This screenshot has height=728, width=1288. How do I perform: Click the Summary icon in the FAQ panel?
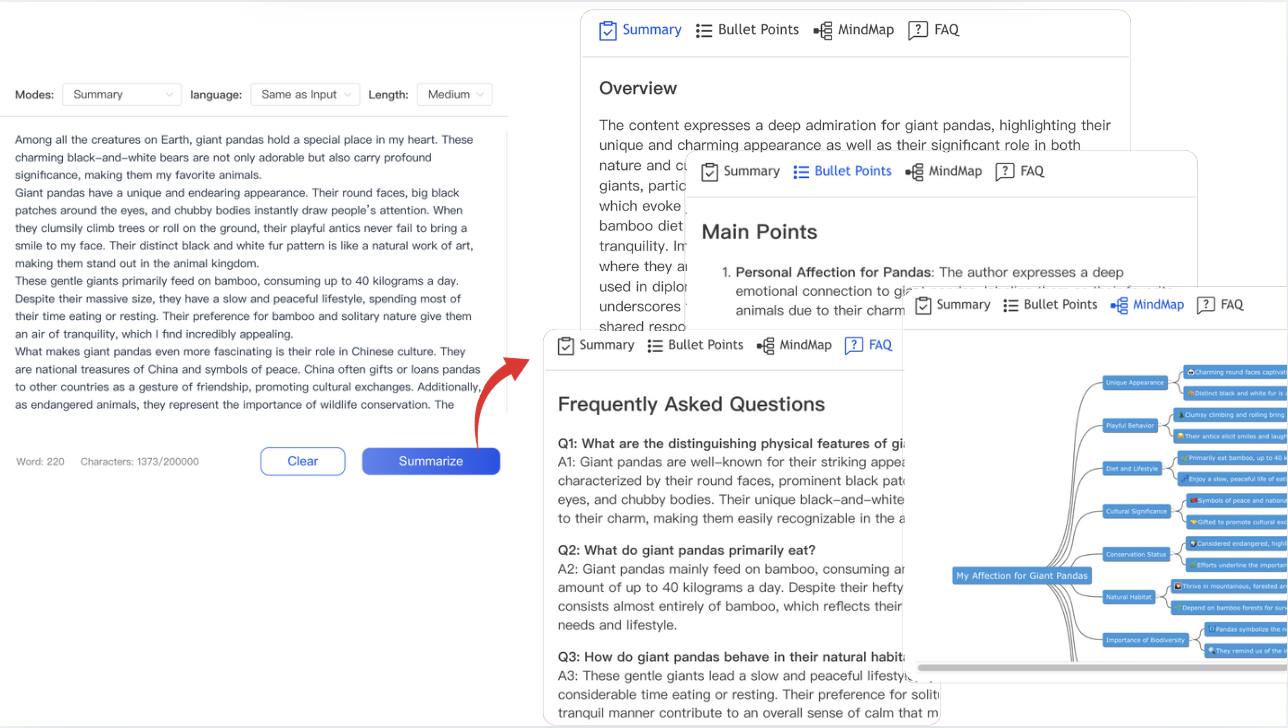pos(566,346)
